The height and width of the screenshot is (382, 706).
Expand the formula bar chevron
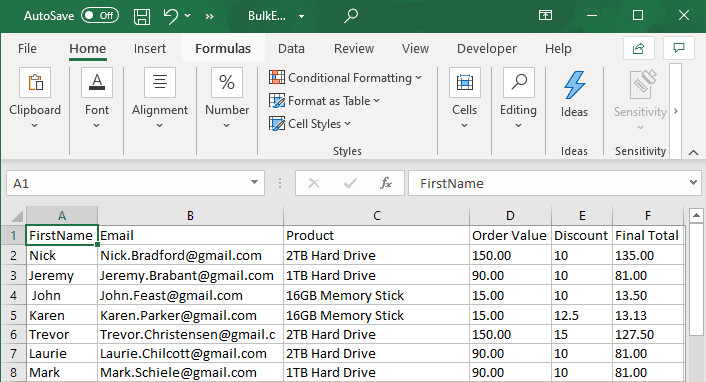click(x=693, y=182)
